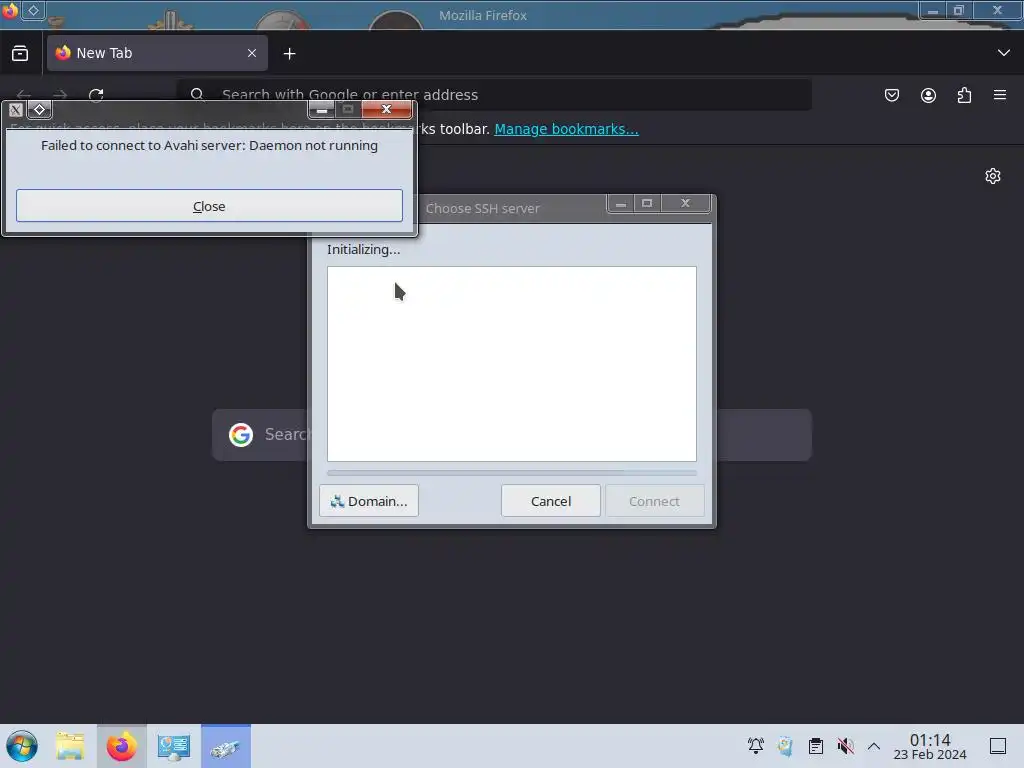
Task: Click the empty SSH server list area
Action: click(511, 364)
